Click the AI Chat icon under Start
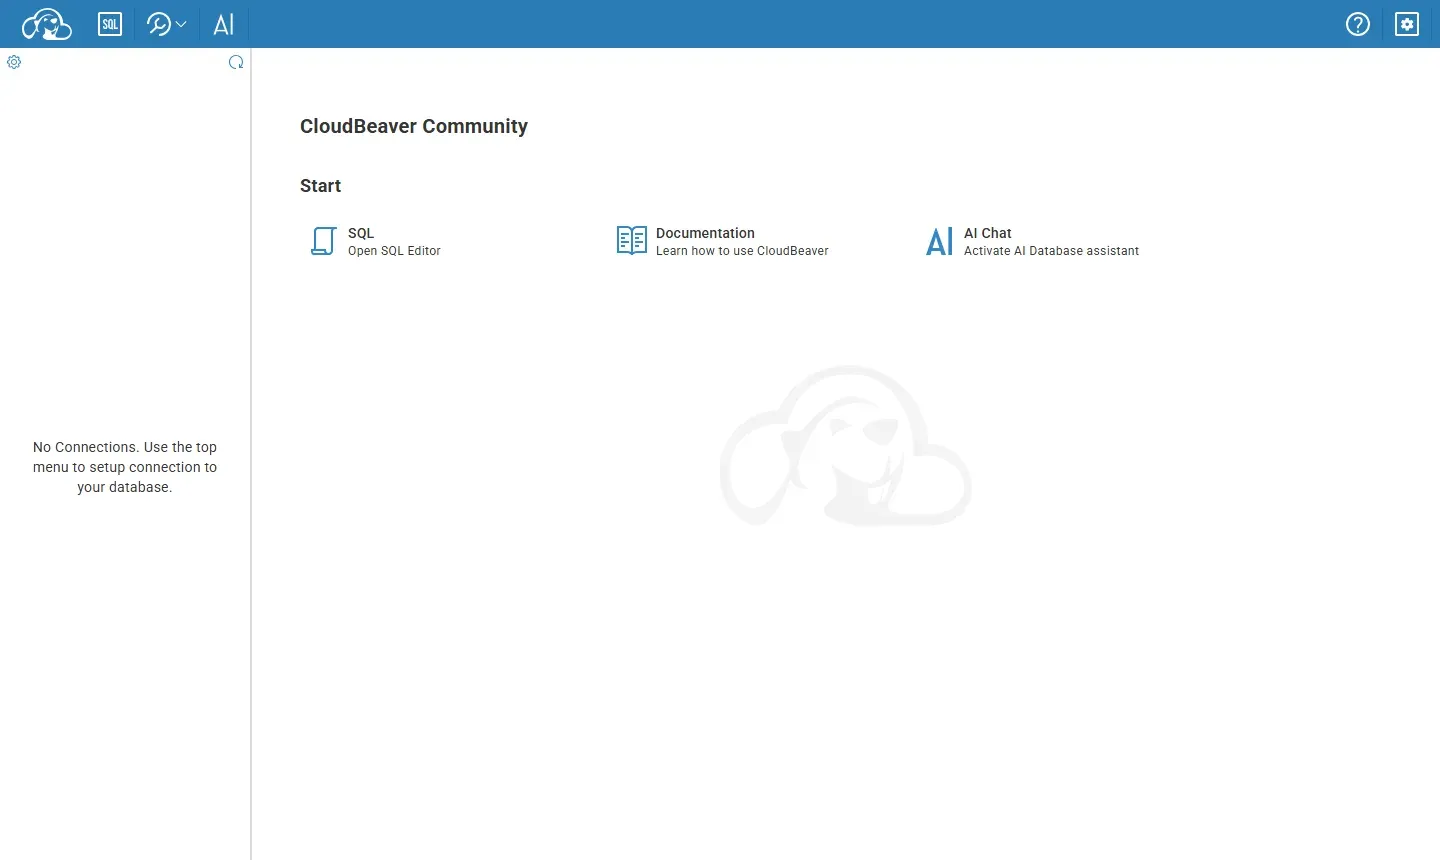The height and width of the screenshot is (860, 1440). pyautogui.click(x=940, y=241)
